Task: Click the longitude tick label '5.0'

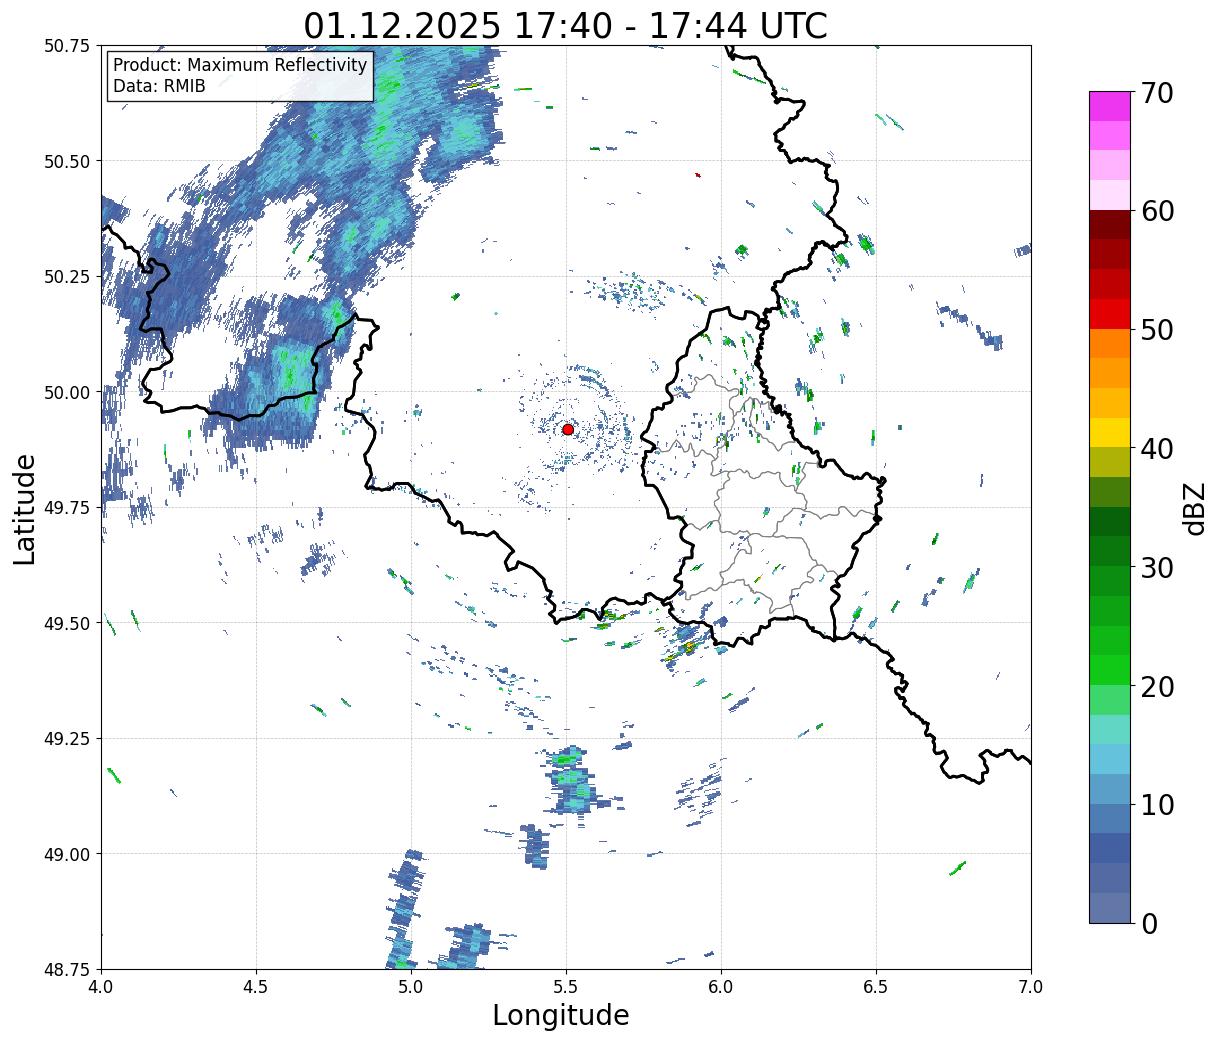Action: [411, 987]
